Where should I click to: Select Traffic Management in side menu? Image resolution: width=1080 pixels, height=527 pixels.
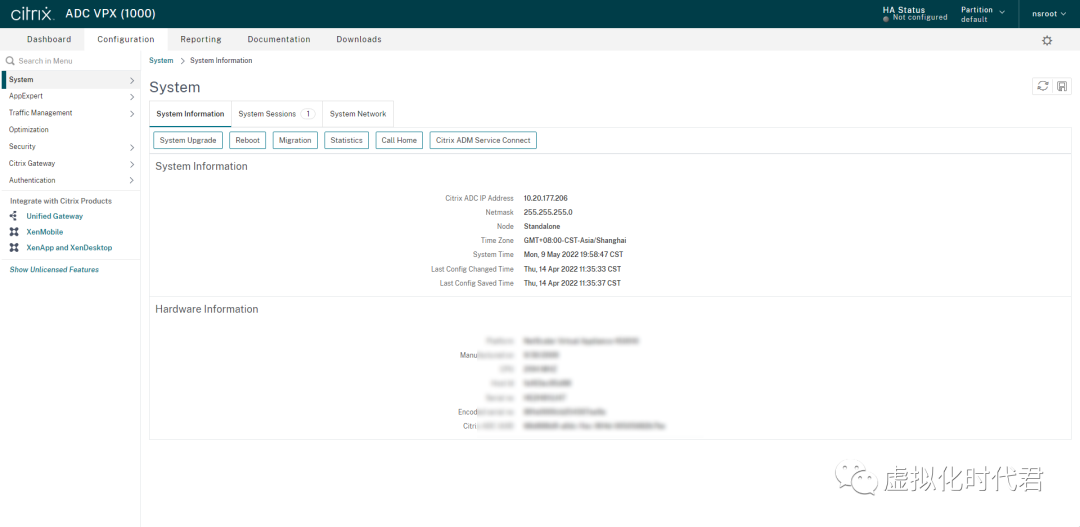[70, 113]
